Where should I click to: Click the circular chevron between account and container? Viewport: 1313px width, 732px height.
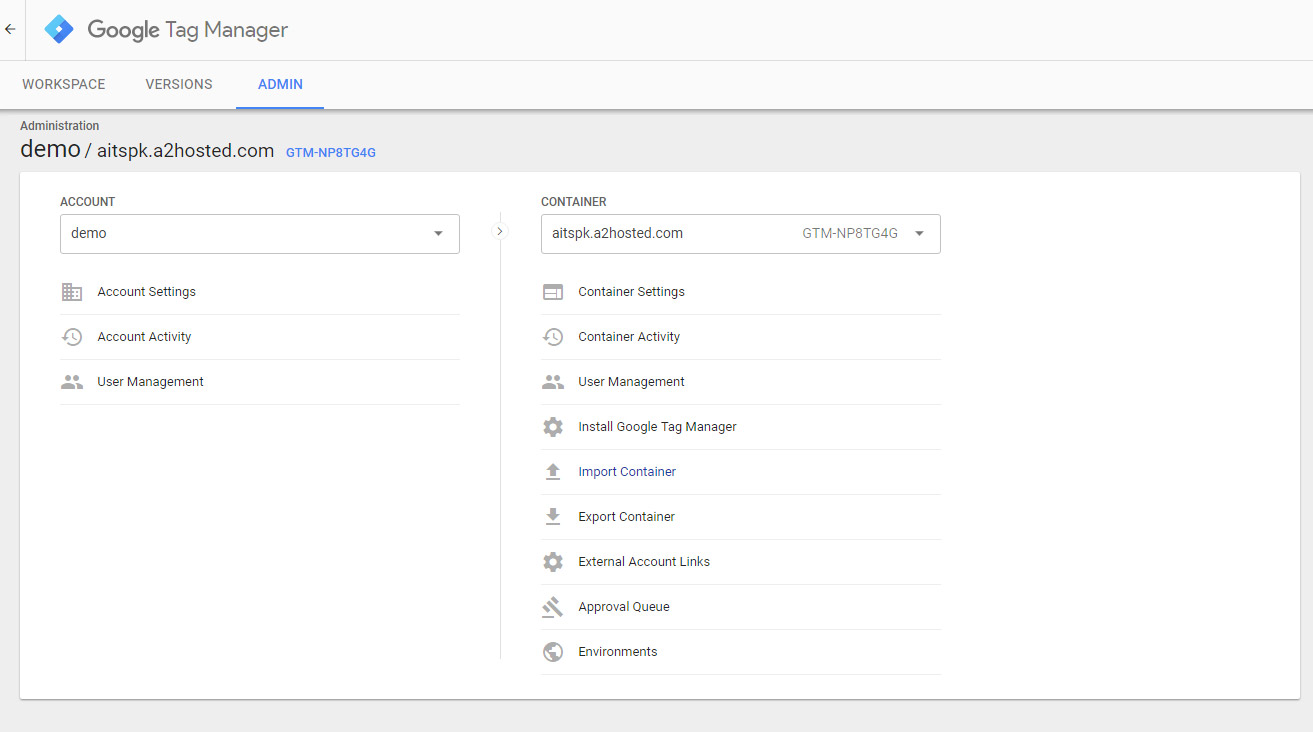[500, 231]
